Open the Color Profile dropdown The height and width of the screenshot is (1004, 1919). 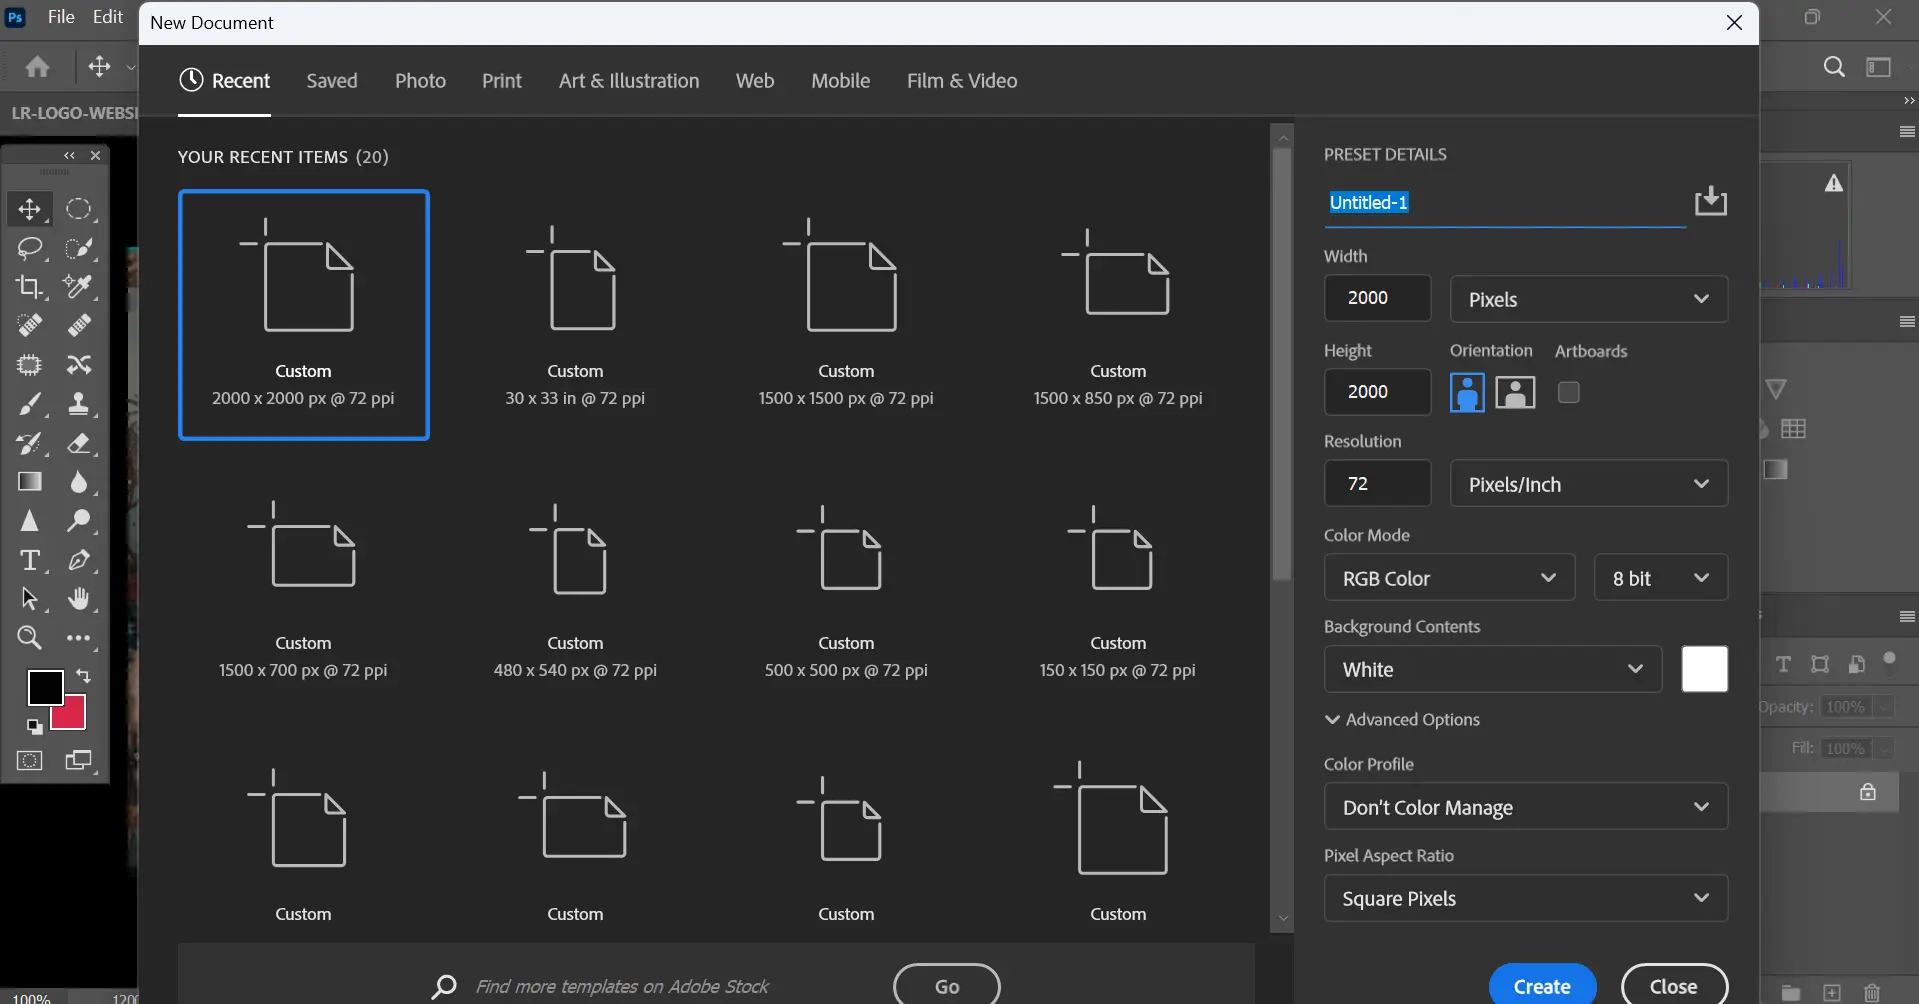1526,807
